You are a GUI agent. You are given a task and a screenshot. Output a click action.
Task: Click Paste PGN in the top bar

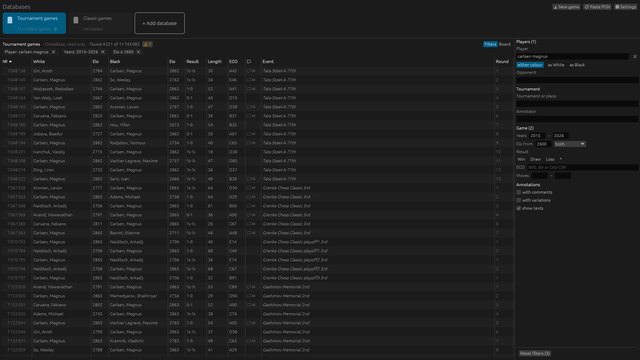pyautogui.click(x=597, y=7)
